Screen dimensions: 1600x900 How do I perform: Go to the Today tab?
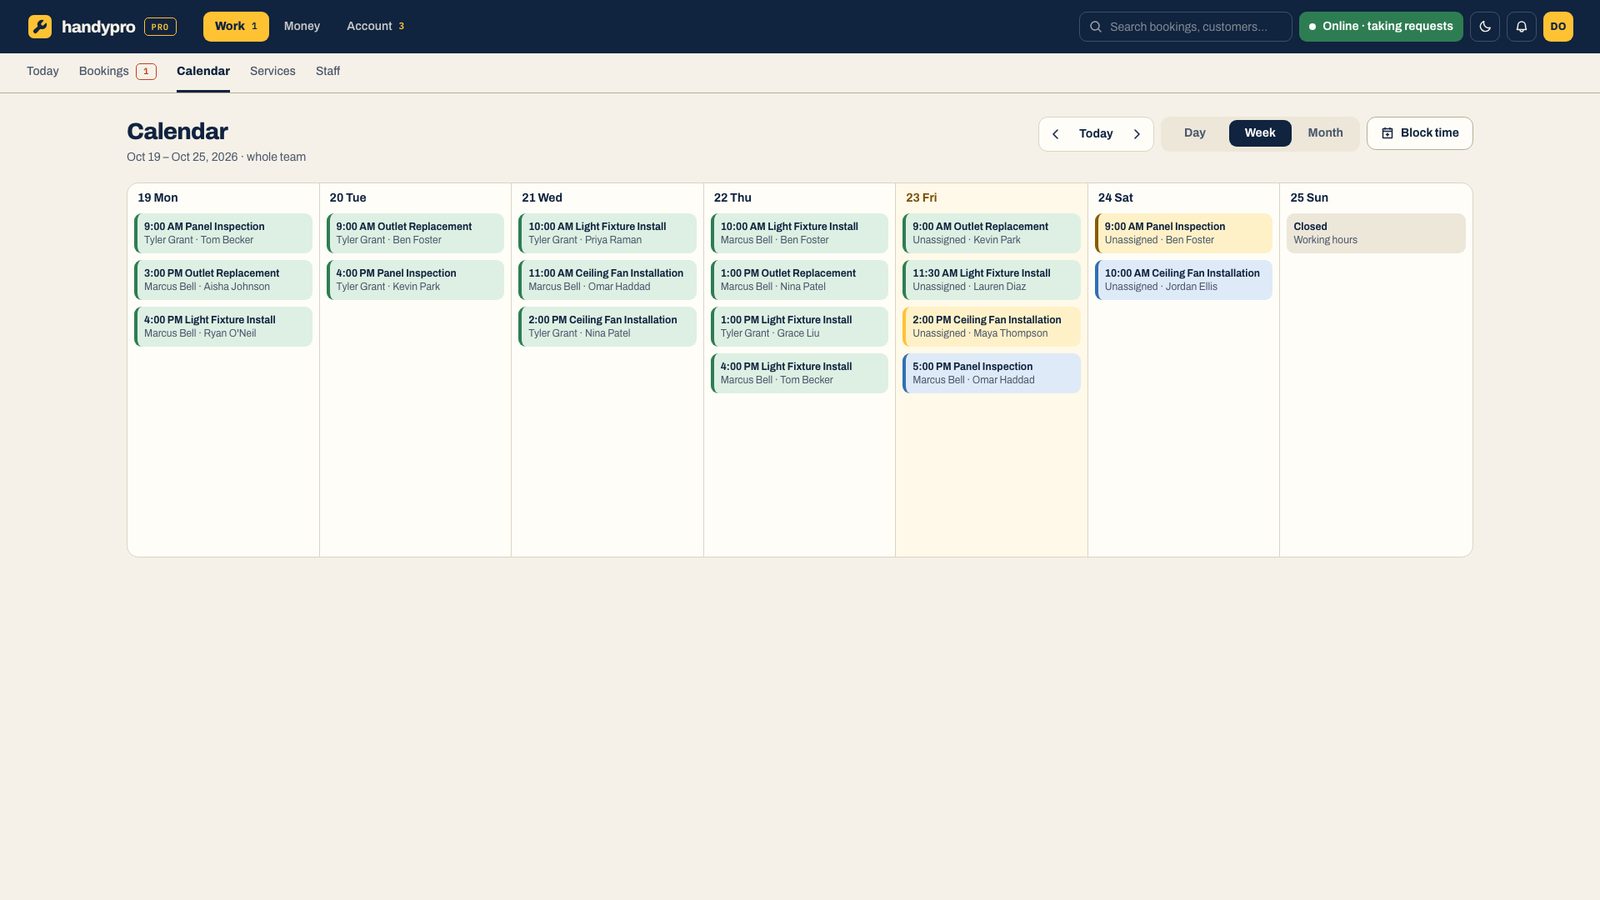coord(43,71)
